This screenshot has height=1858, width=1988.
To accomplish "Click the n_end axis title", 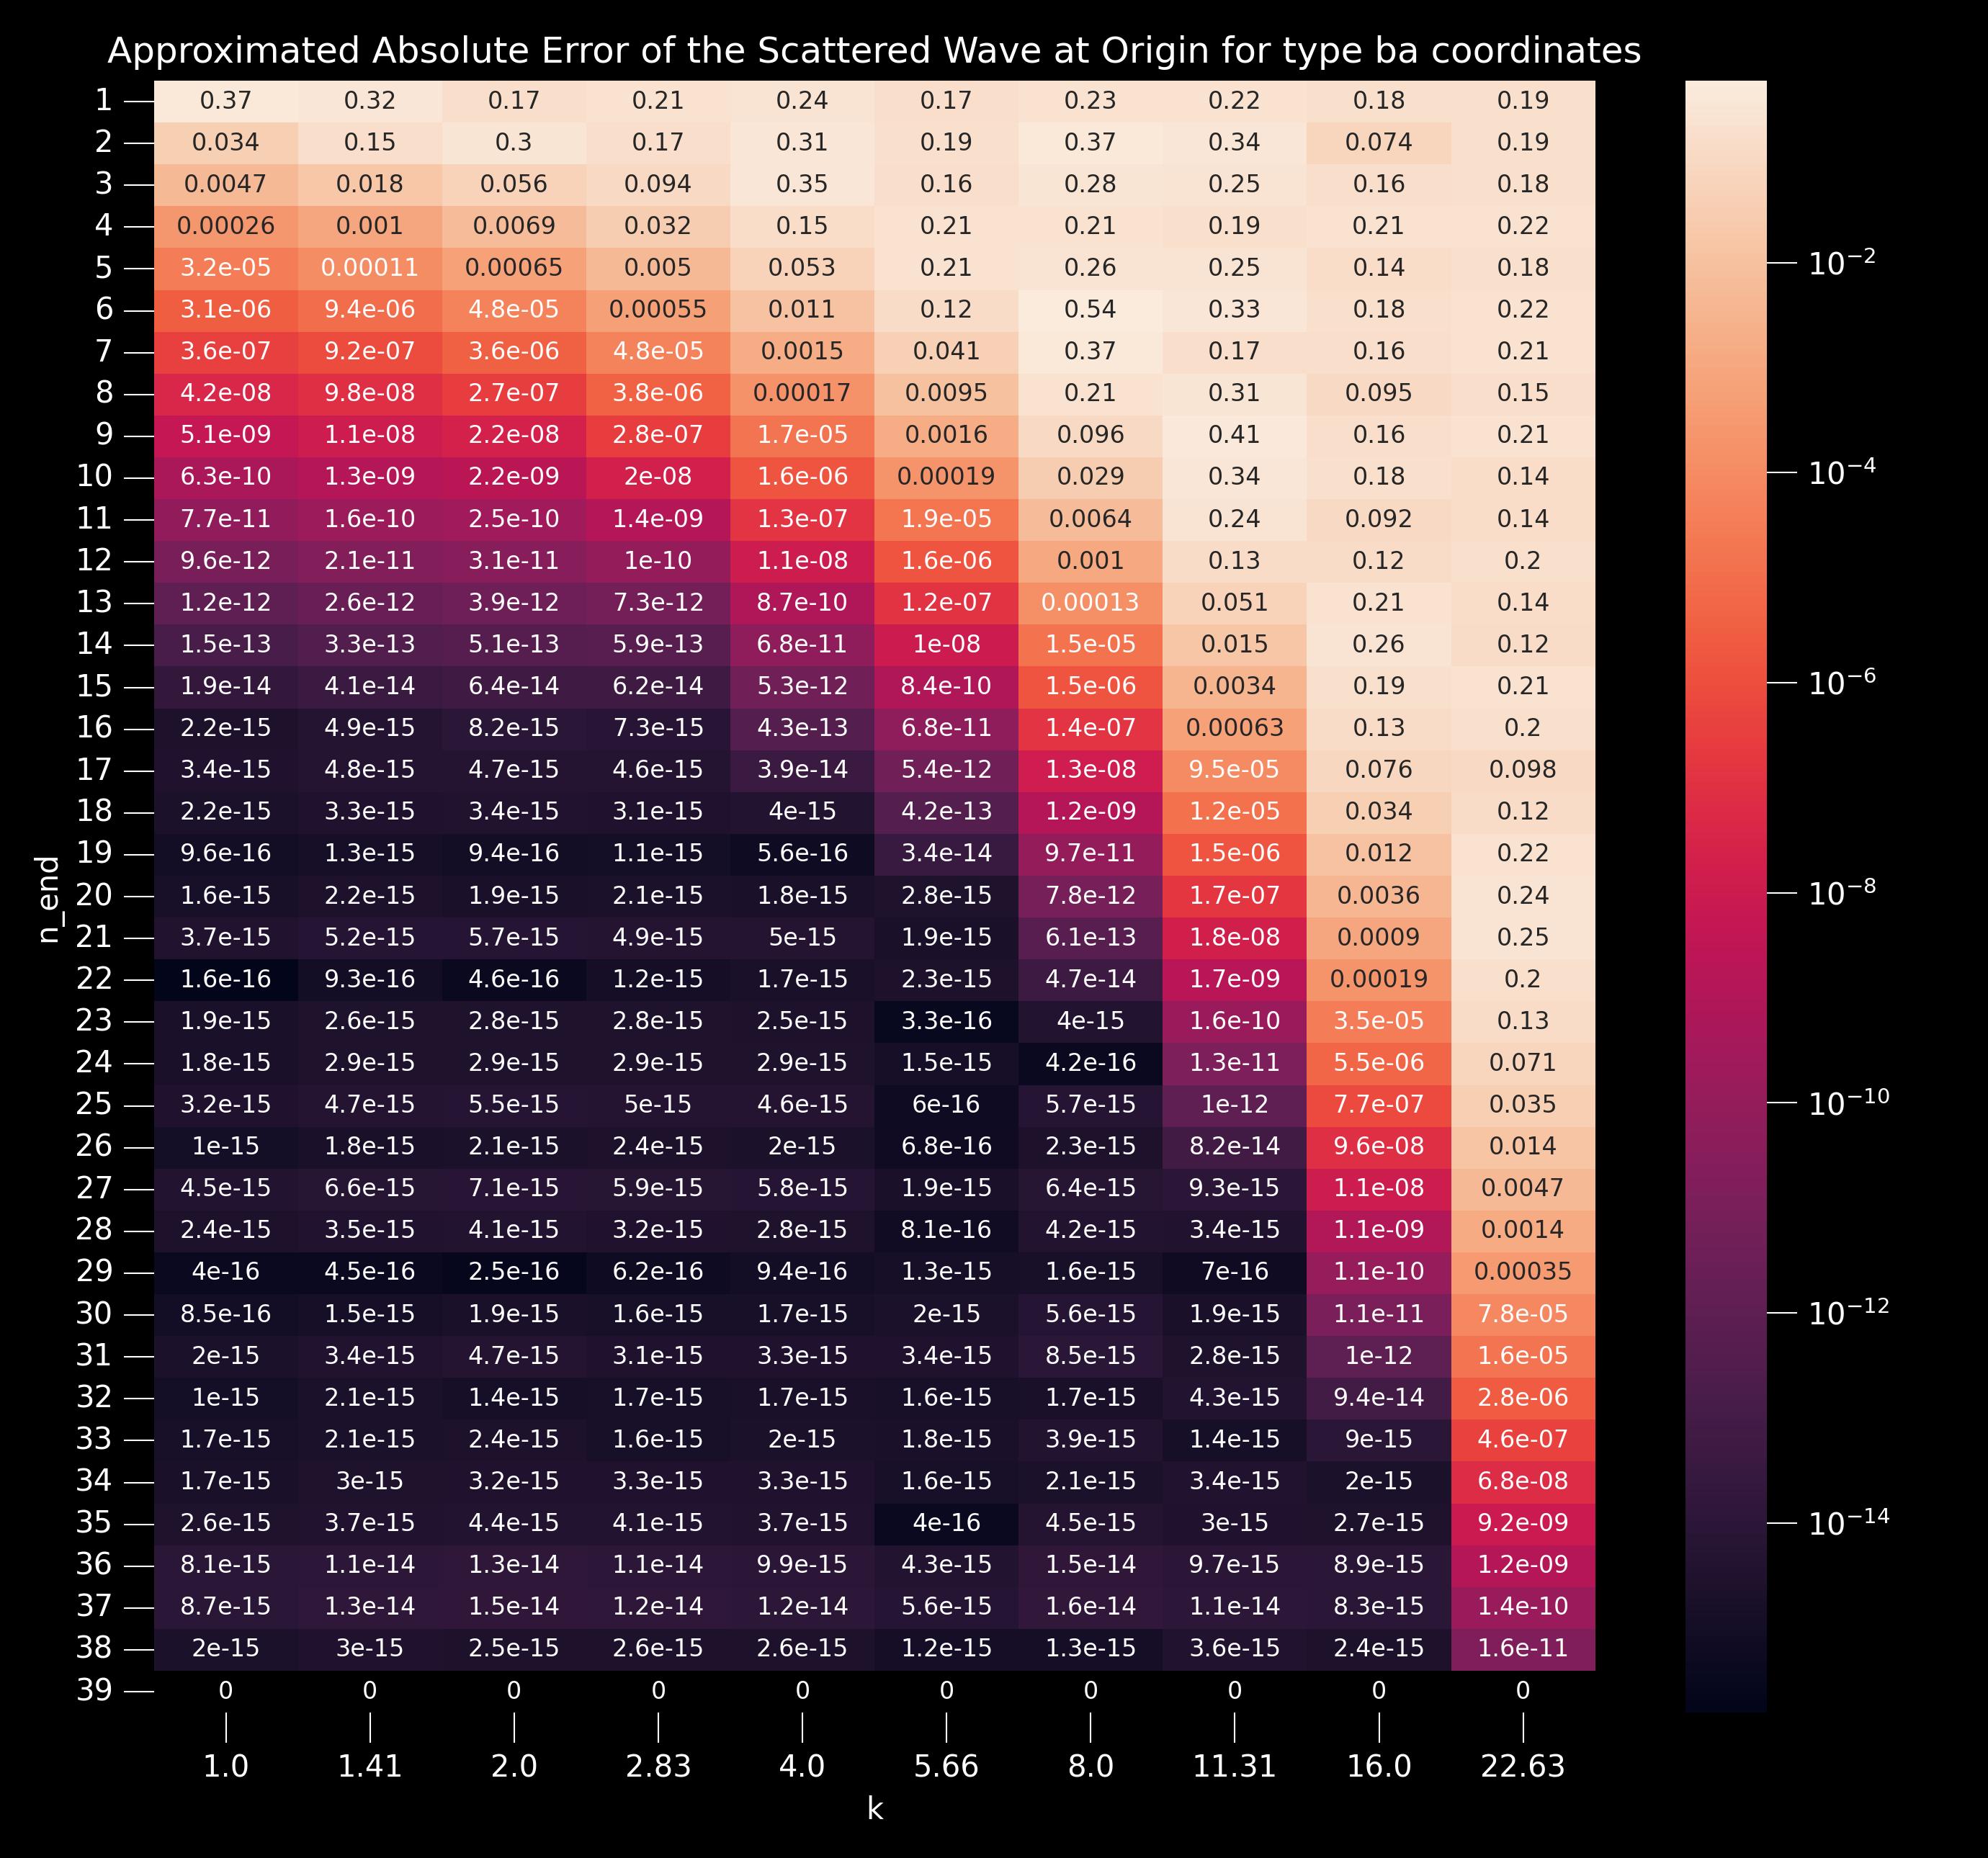I will click(48, 899).
